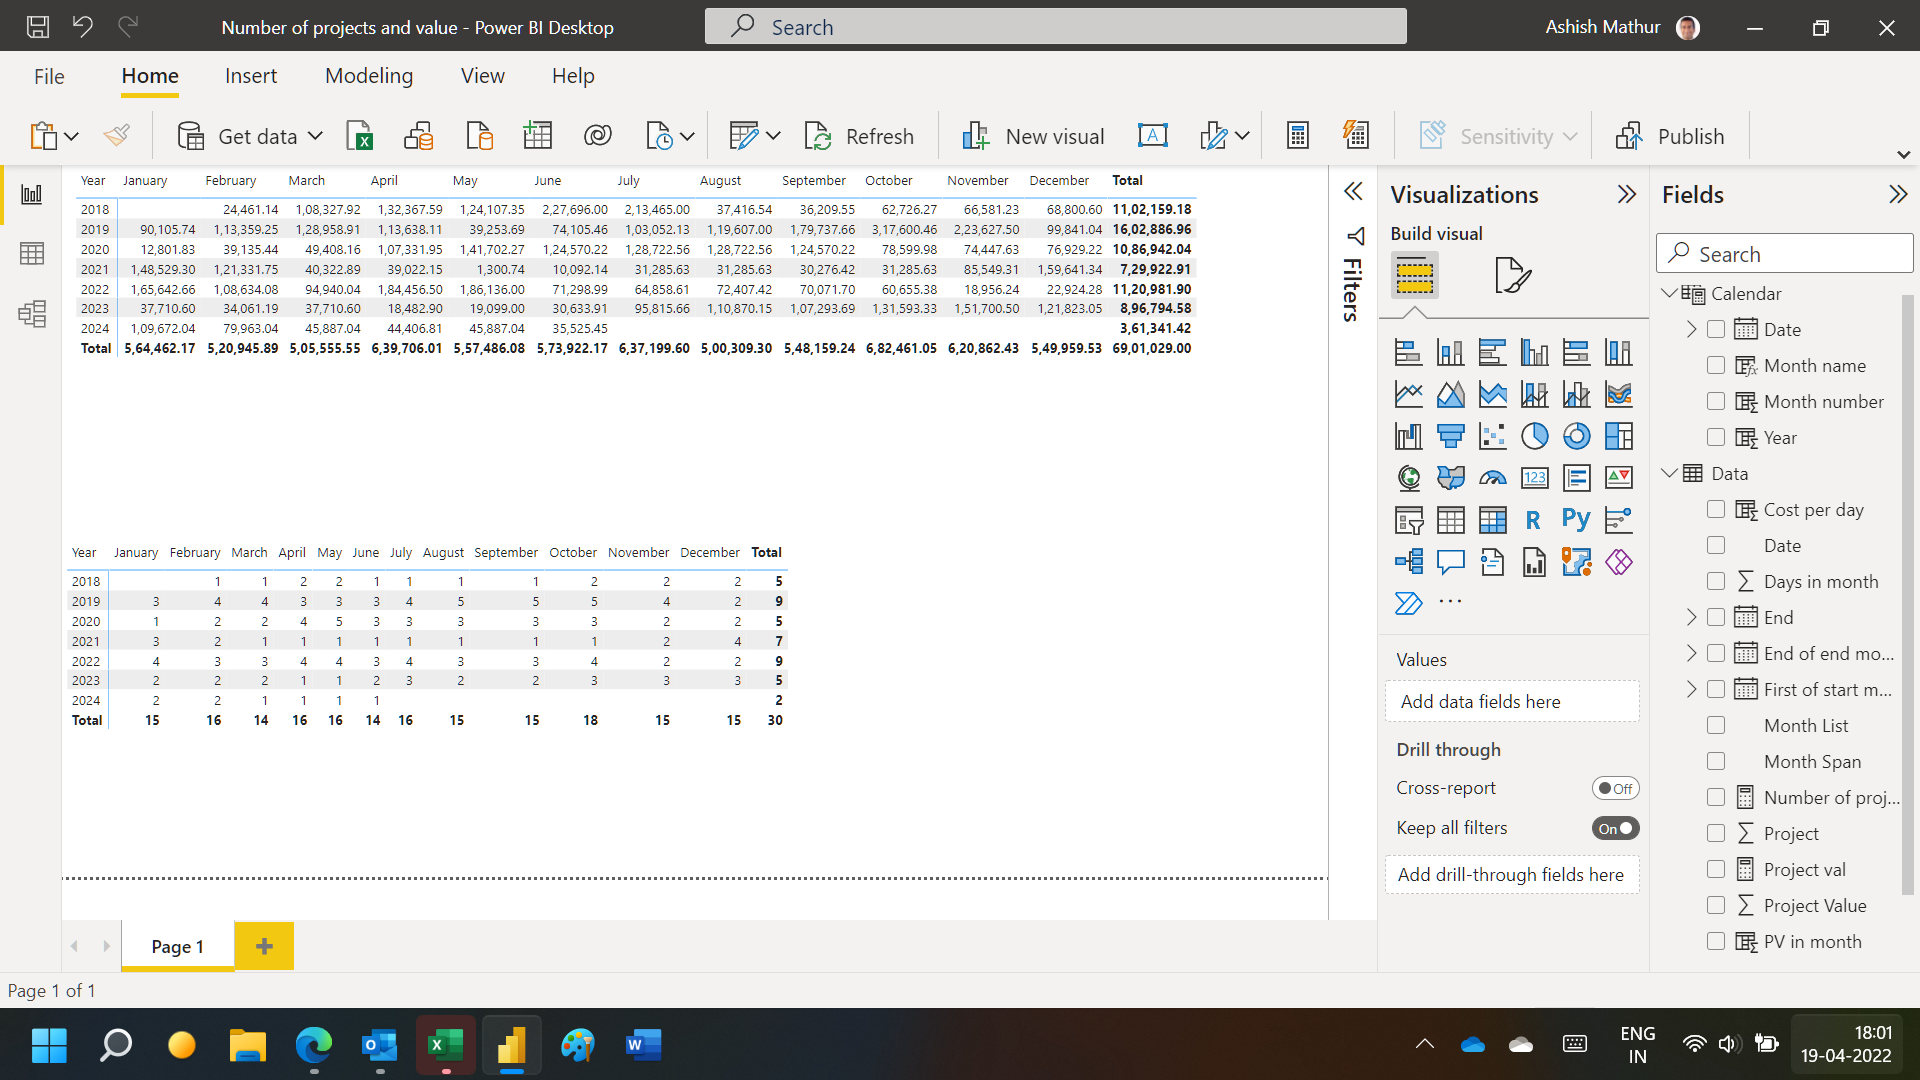Add the Python visual
1920x1080 pixels.
point(1576,520)
